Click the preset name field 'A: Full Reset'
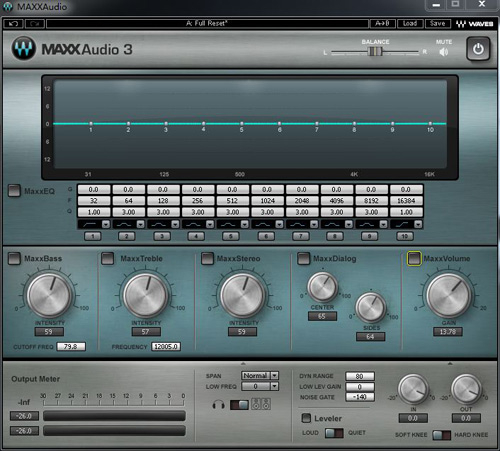Image resolution: width=500 pixels, height=451 pixels. tap(207, 24)
